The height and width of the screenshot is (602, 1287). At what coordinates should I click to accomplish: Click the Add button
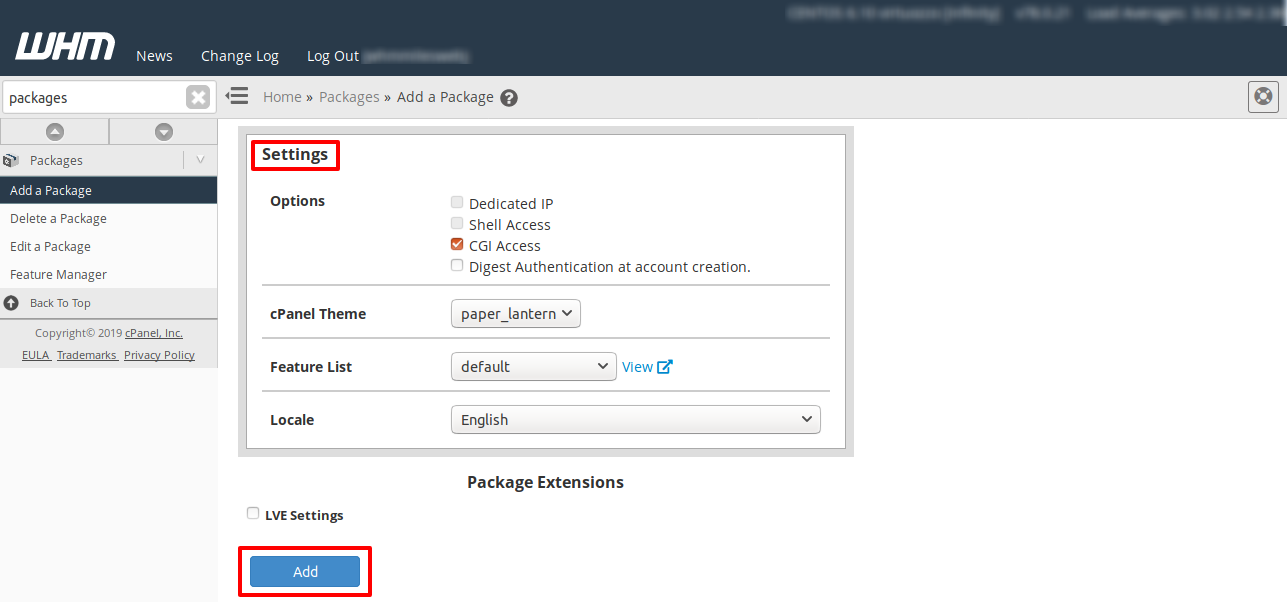pyautogui.click(x=305, y=571)
